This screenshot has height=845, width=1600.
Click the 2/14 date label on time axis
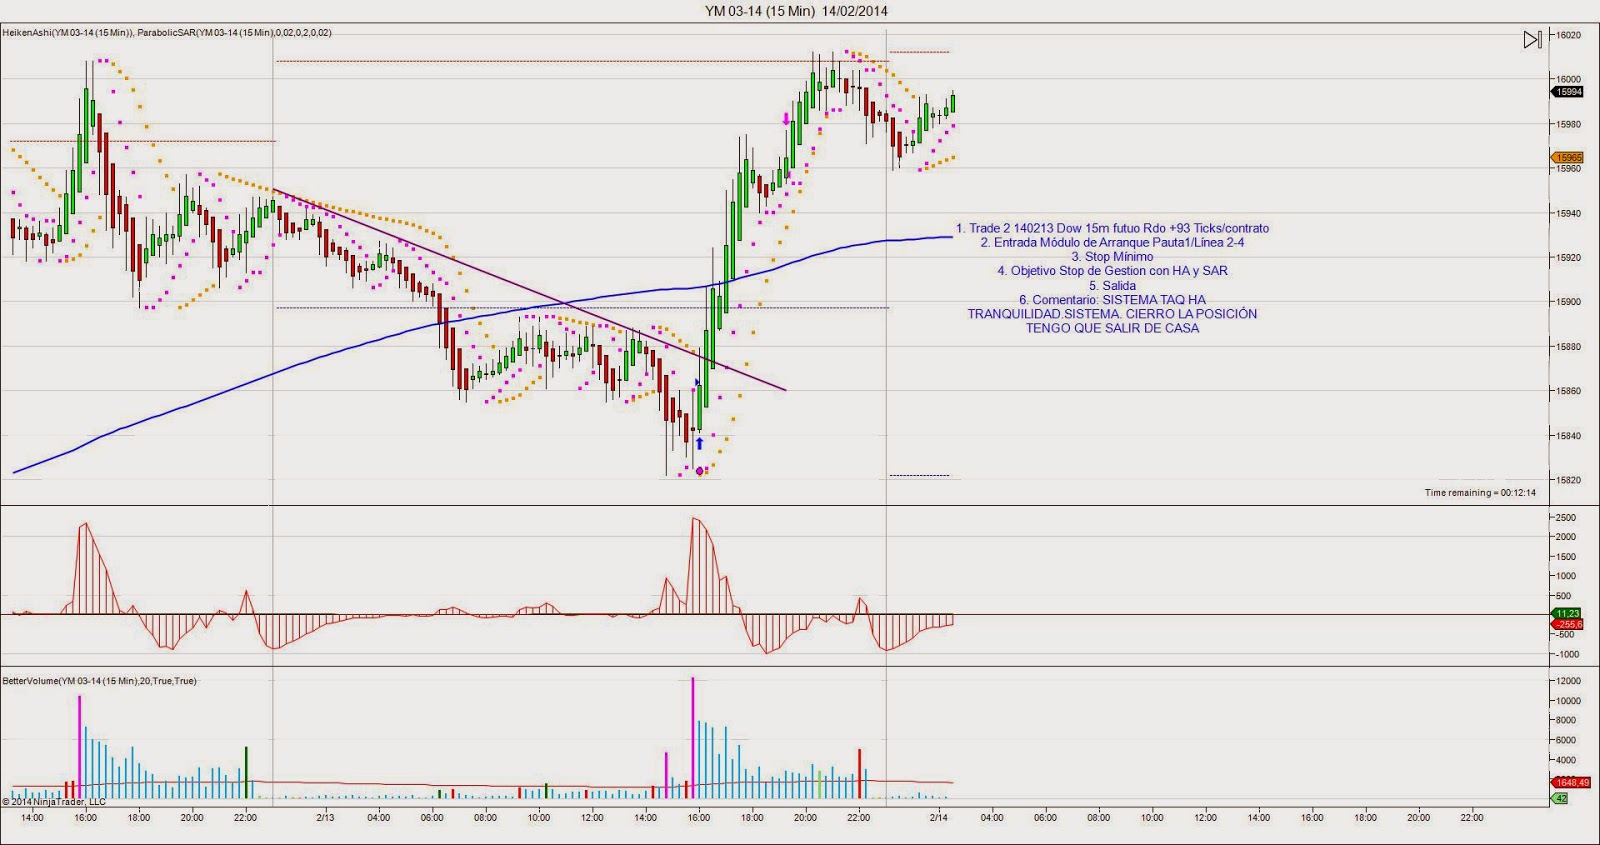point(938,817)
